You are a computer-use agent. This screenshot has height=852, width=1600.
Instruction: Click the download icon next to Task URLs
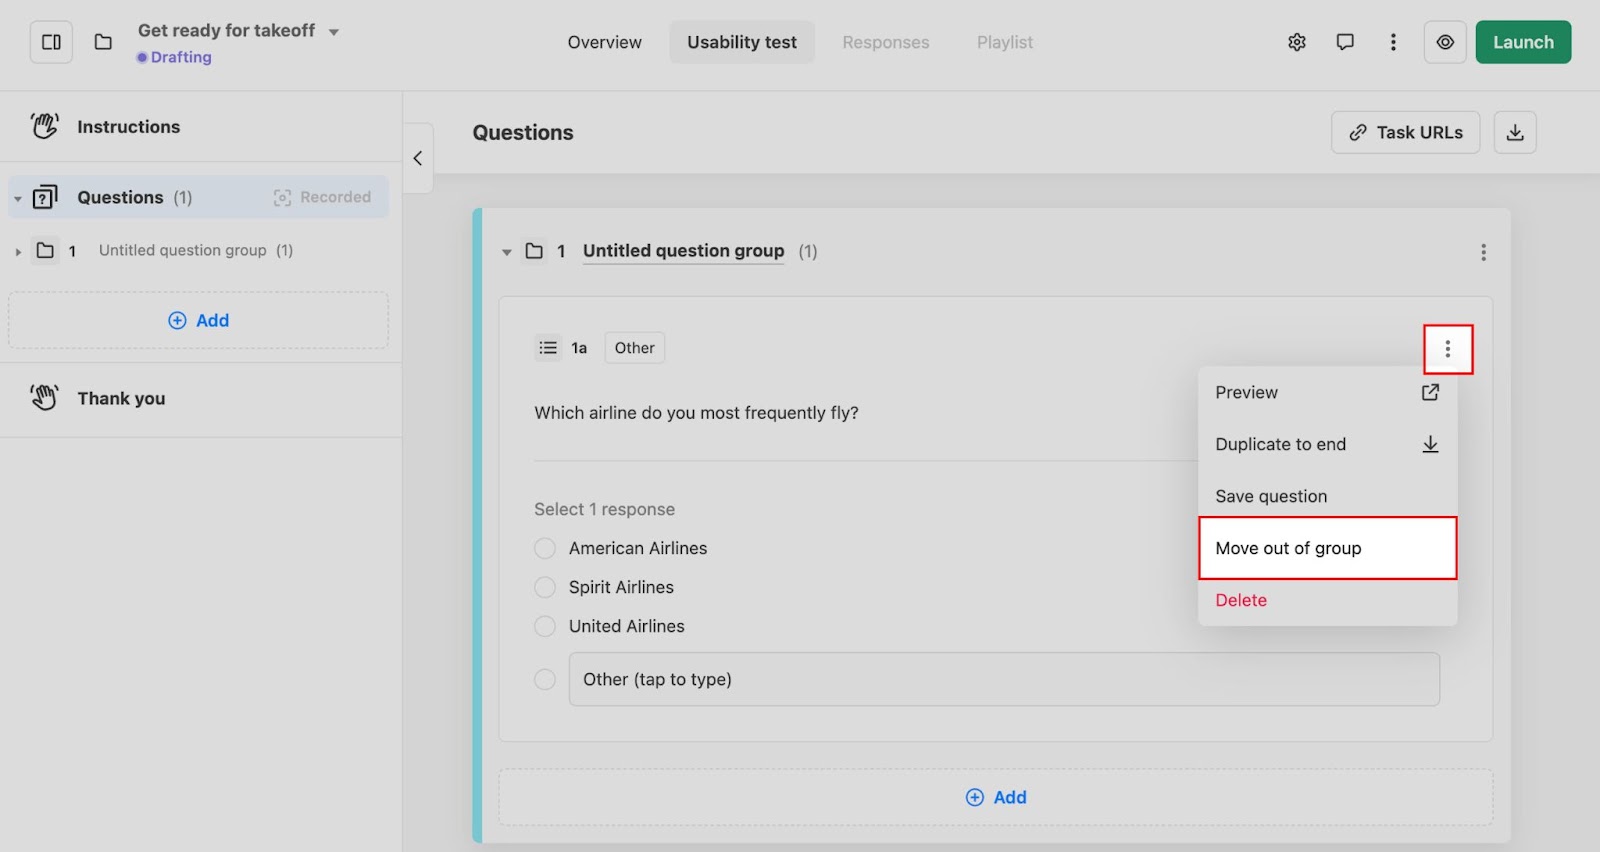[x=1515, y=132]
